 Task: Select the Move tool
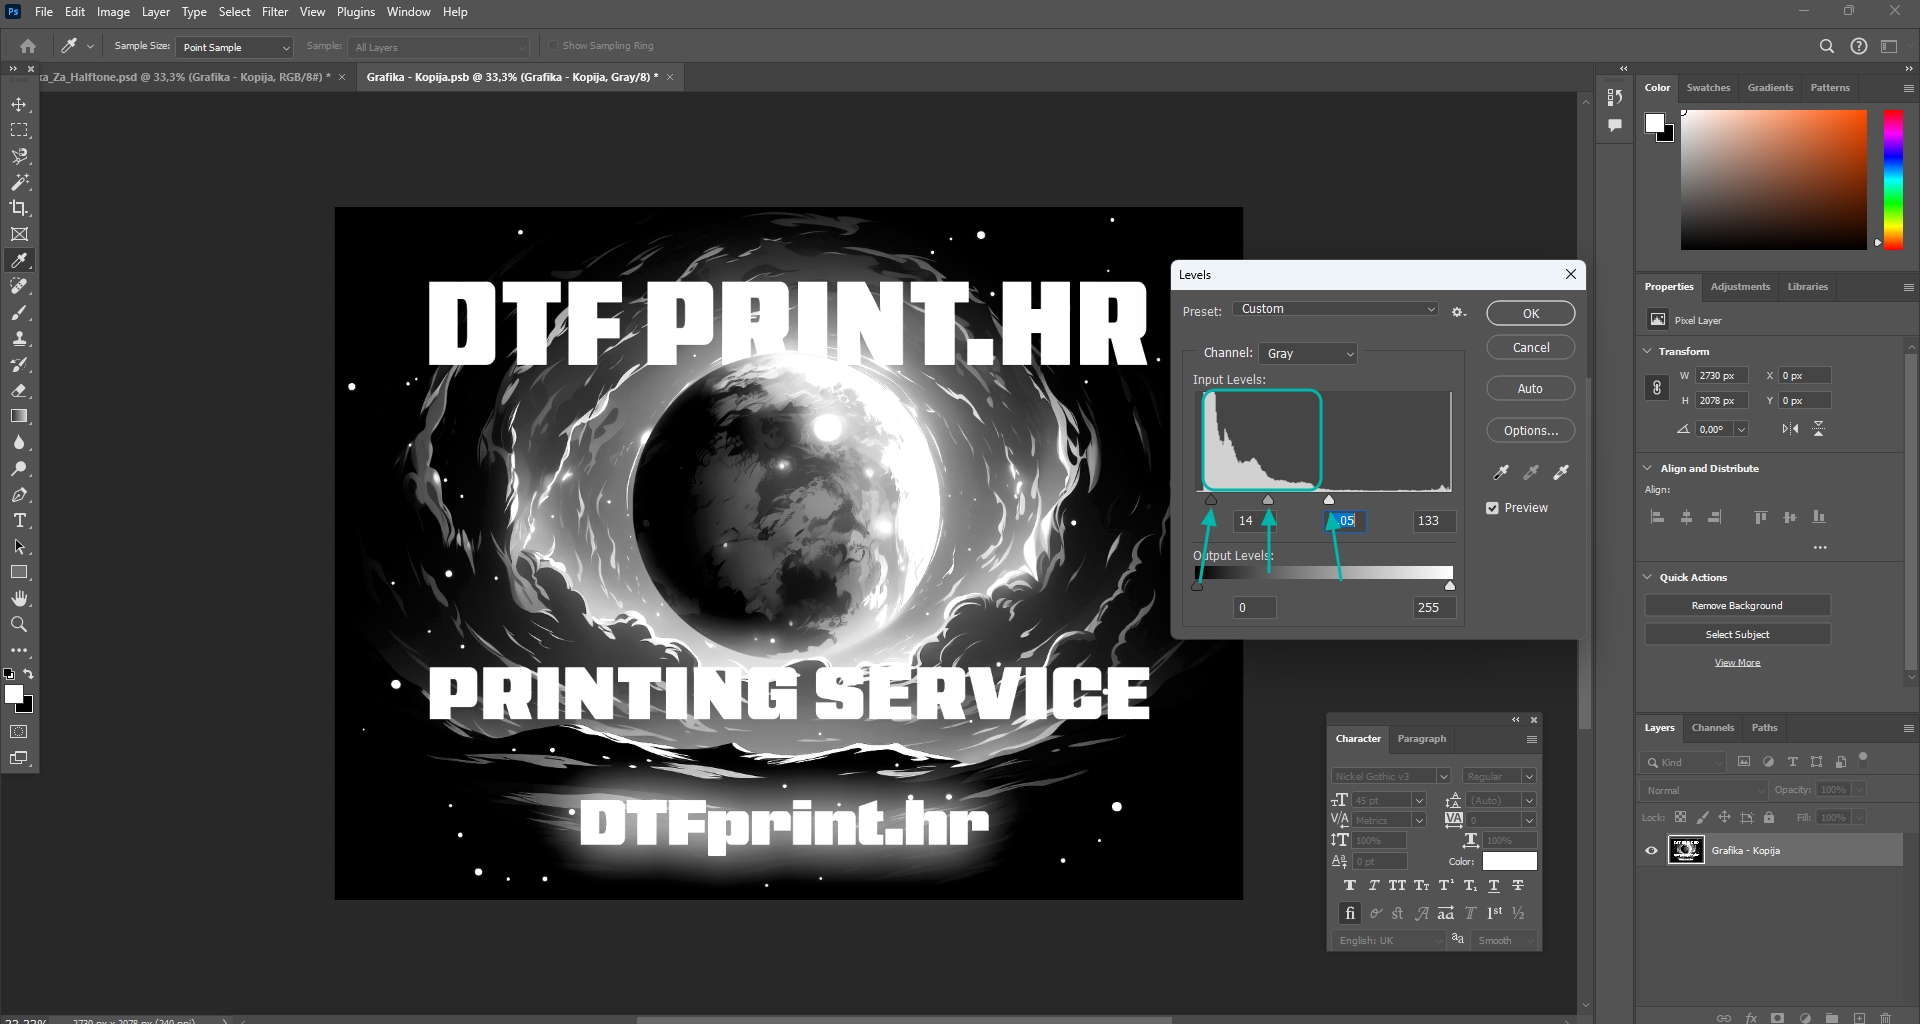19,104
